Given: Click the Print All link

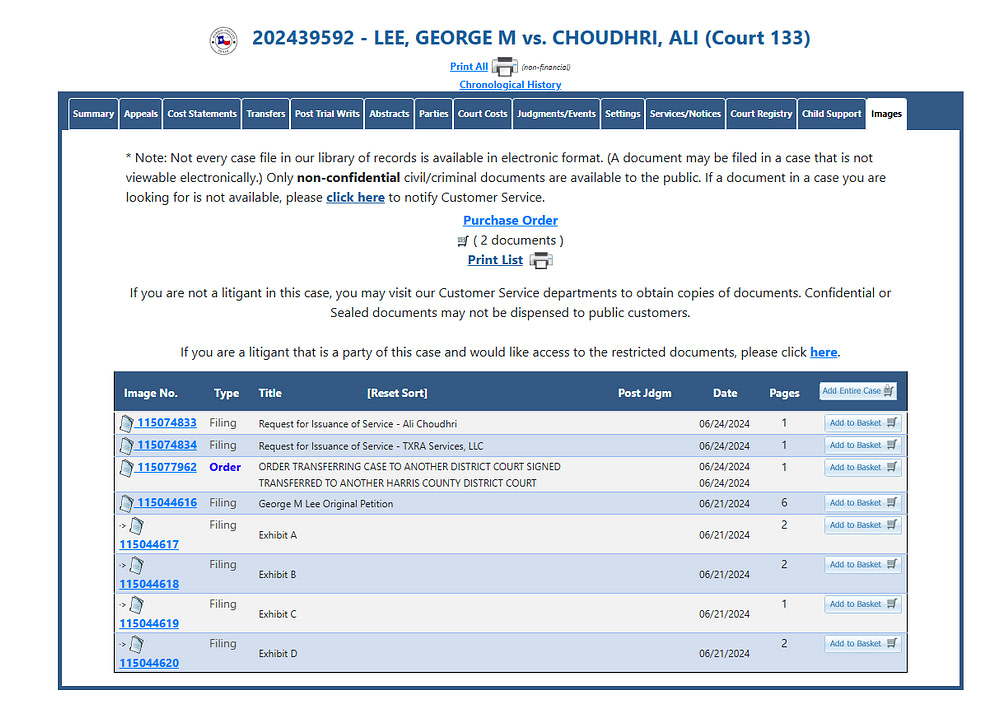Looking at the screenshot, I should 469,66.
